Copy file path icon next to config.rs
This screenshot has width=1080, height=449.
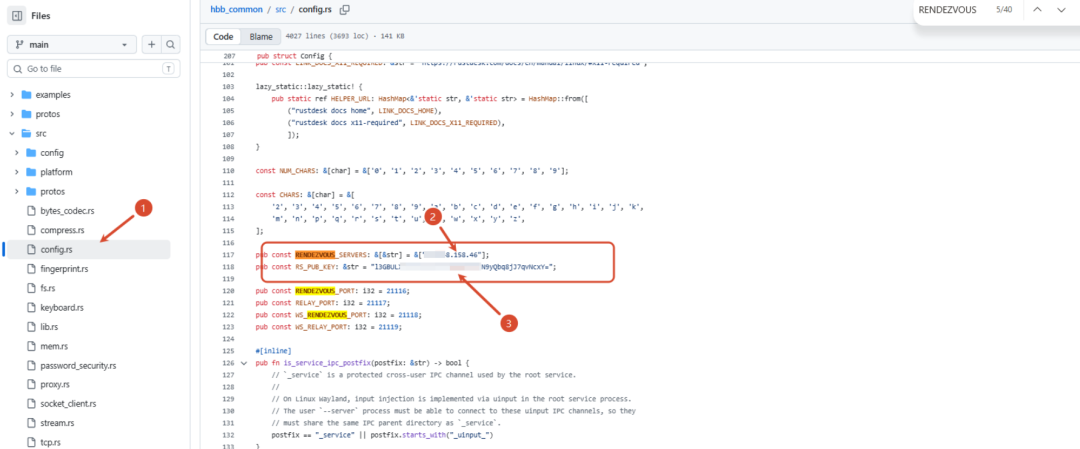[344, 10]
